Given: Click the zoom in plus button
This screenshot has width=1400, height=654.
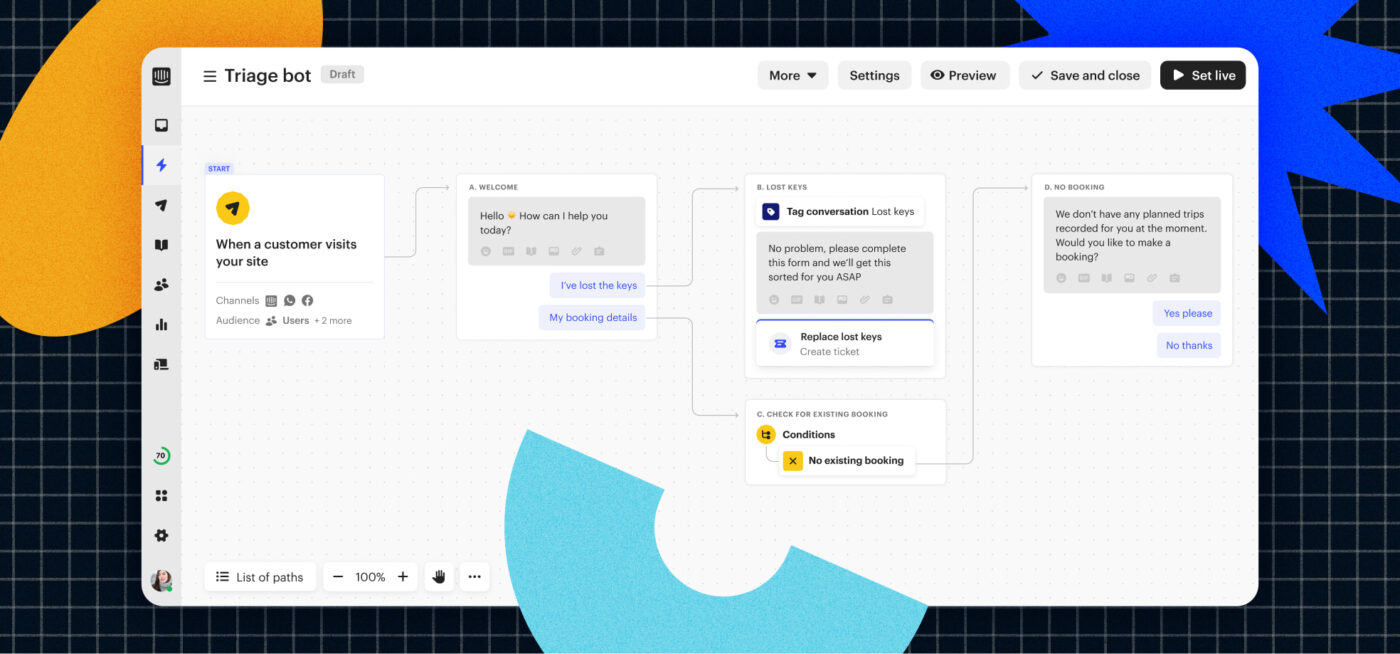Looking at the screenshot, I should [x=402, y=577].
